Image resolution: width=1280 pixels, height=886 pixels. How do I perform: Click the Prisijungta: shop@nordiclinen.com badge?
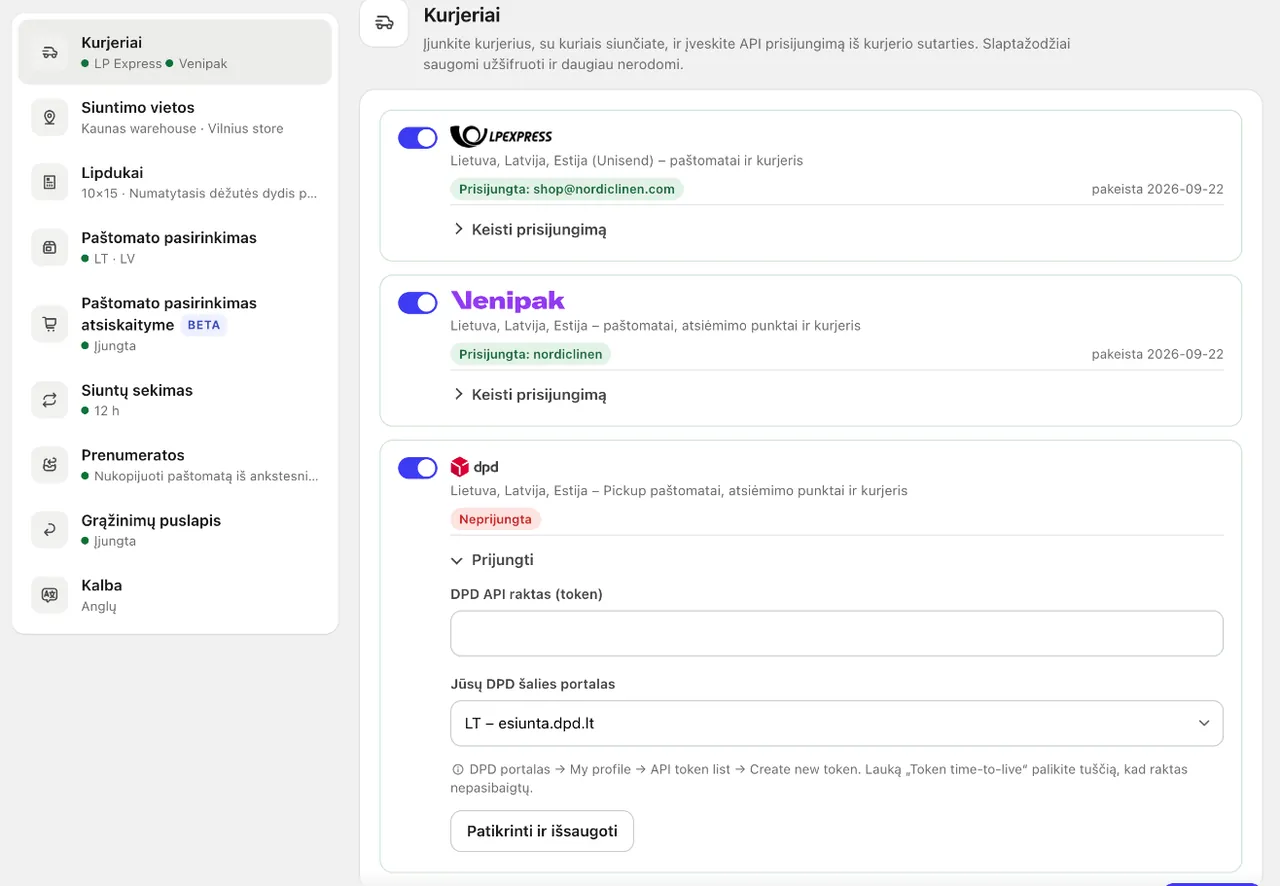tap(567, 189)
